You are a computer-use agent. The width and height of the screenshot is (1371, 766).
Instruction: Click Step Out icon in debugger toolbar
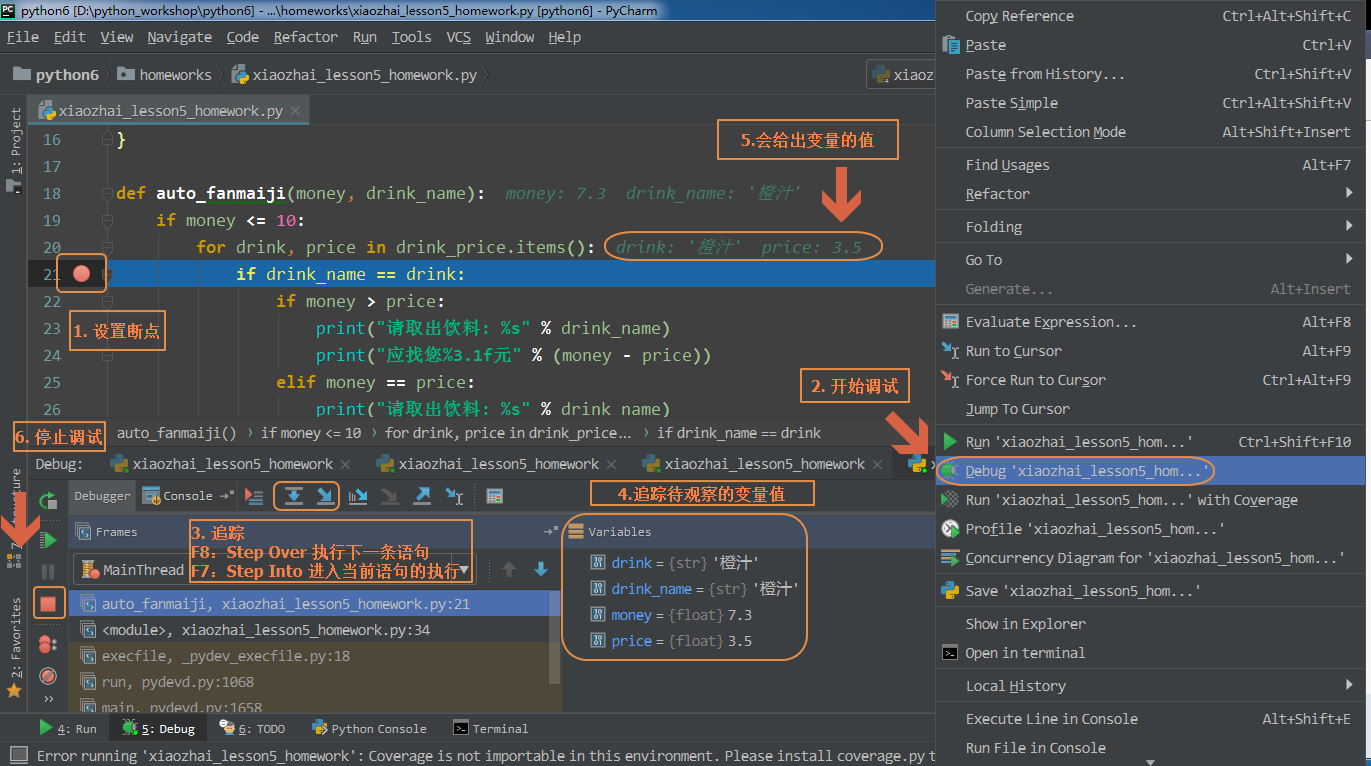pyautogui.click(x=422, y=496)
